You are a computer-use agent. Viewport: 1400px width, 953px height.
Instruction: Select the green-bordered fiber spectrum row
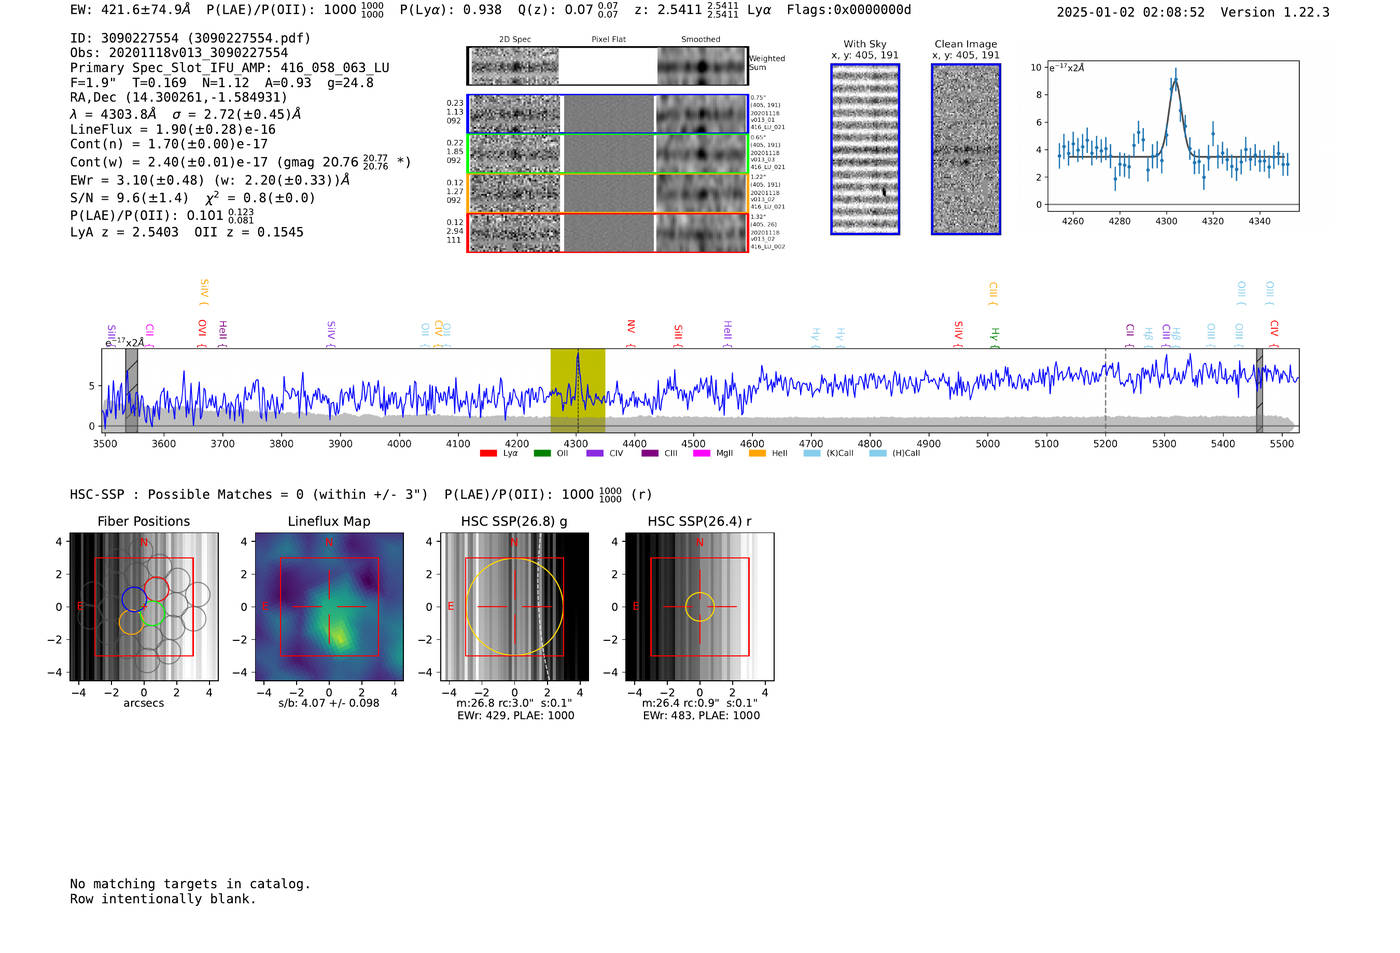tap(607, 154)
